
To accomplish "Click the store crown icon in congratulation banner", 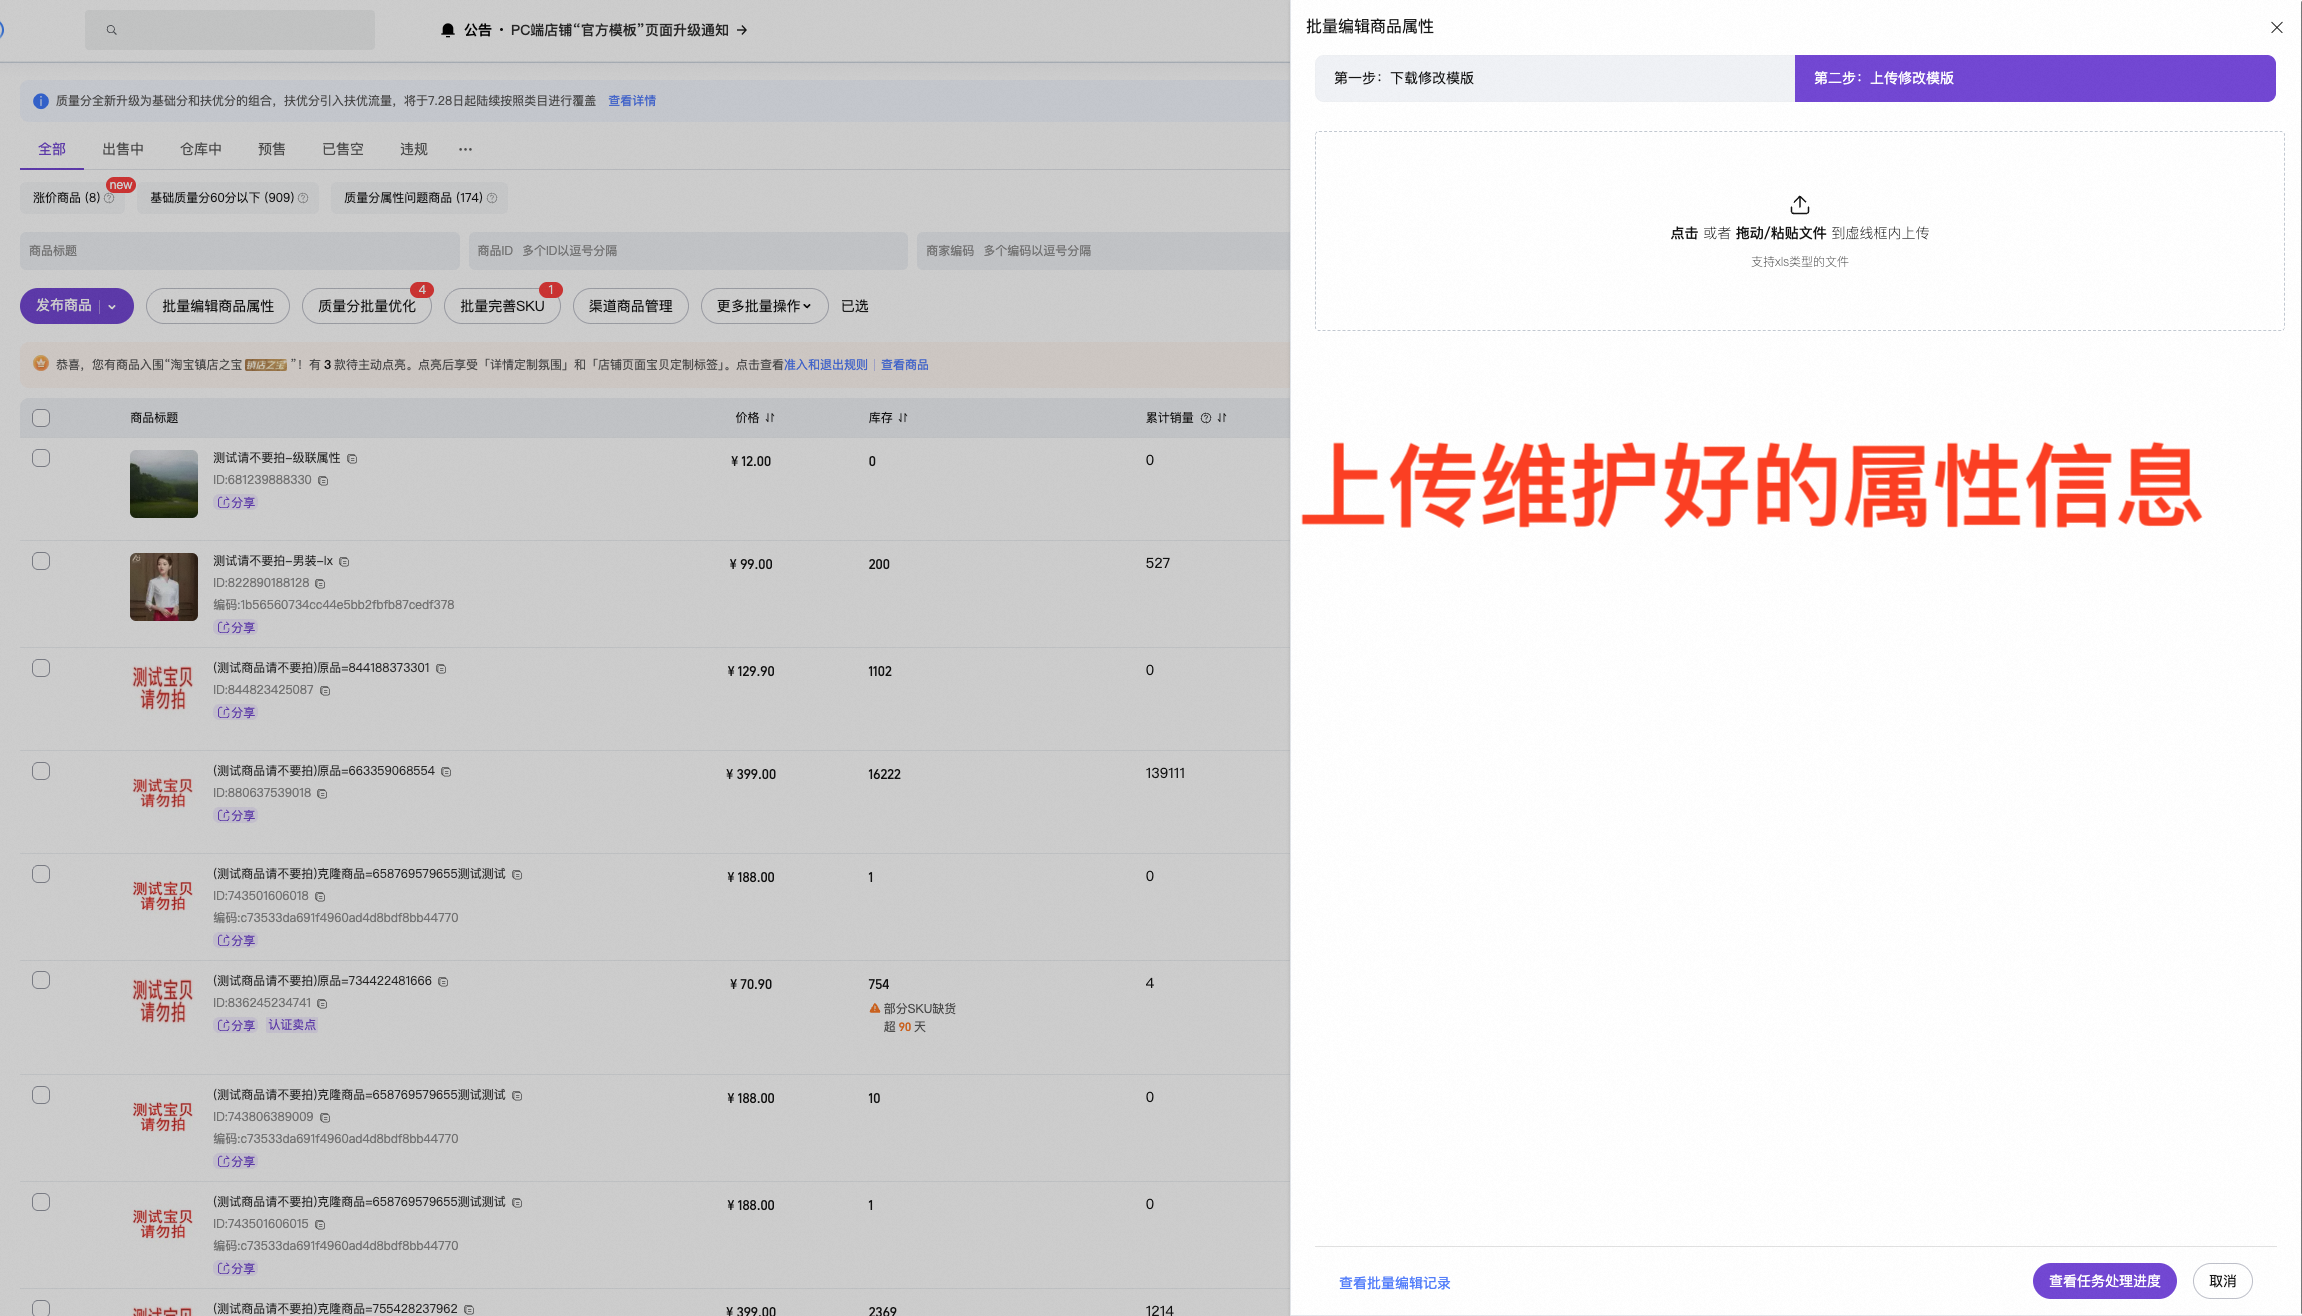I will pyautogui.click(x=41, y=364).
